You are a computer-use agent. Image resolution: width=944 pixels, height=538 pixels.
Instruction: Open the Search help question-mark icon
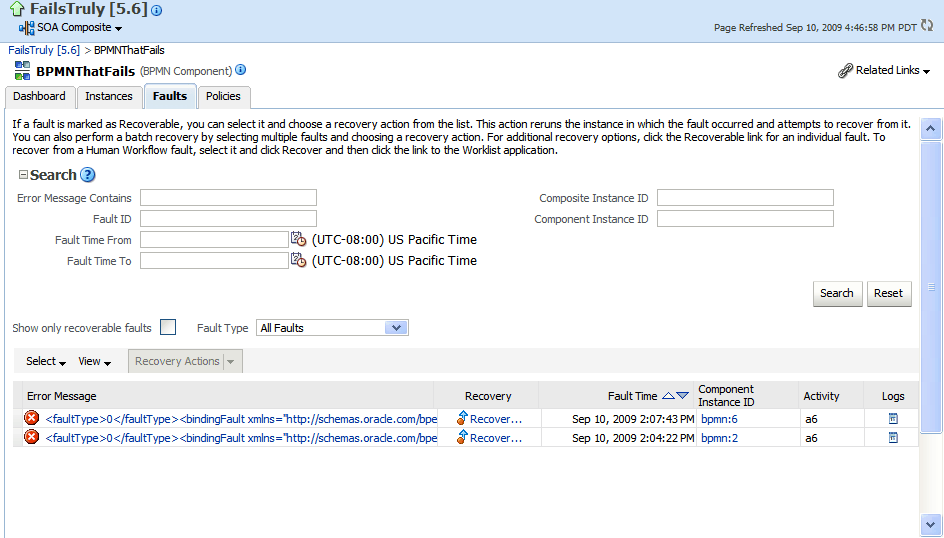click(x=88, y=175)
